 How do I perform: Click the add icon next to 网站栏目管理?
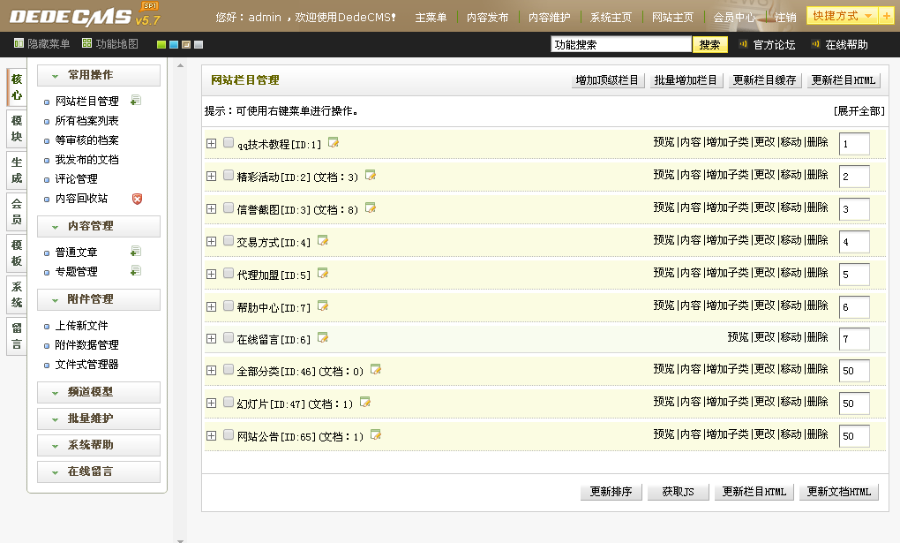135,100
